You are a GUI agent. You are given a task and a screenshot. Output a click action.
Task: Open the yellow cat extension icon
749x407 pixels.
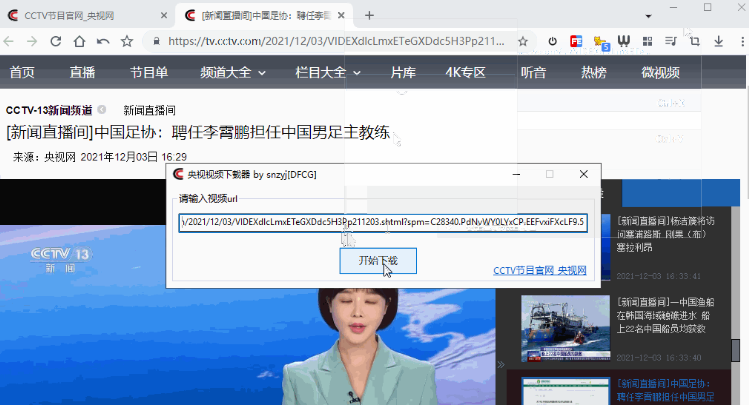click(600, 43)
